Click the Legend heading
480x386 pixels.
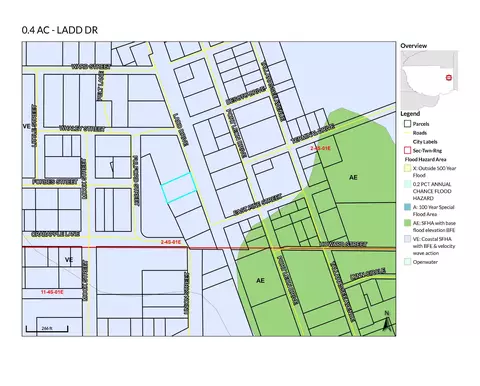(410, 114)
